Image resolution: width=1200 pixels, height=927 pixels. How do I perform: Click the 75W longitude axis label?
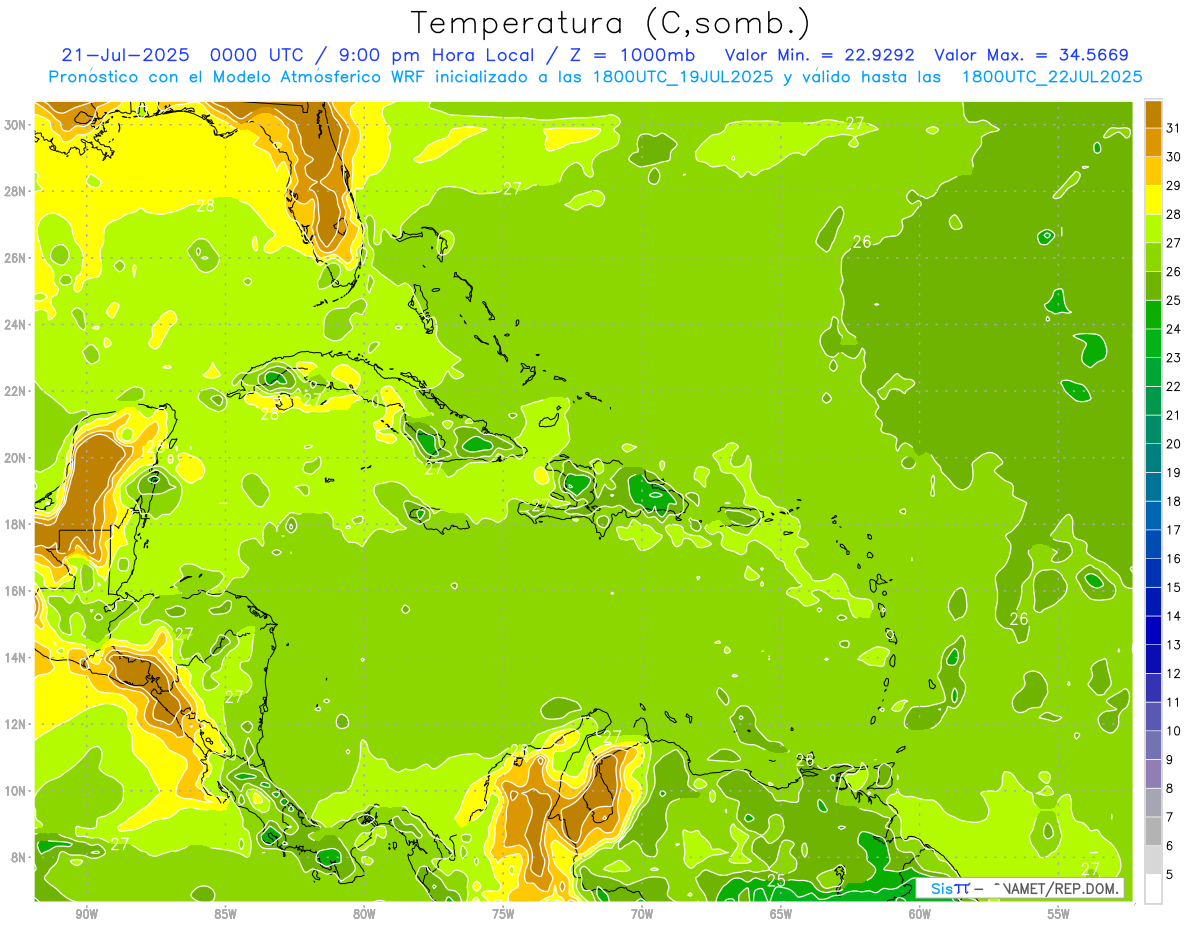[x=503, y=914]
